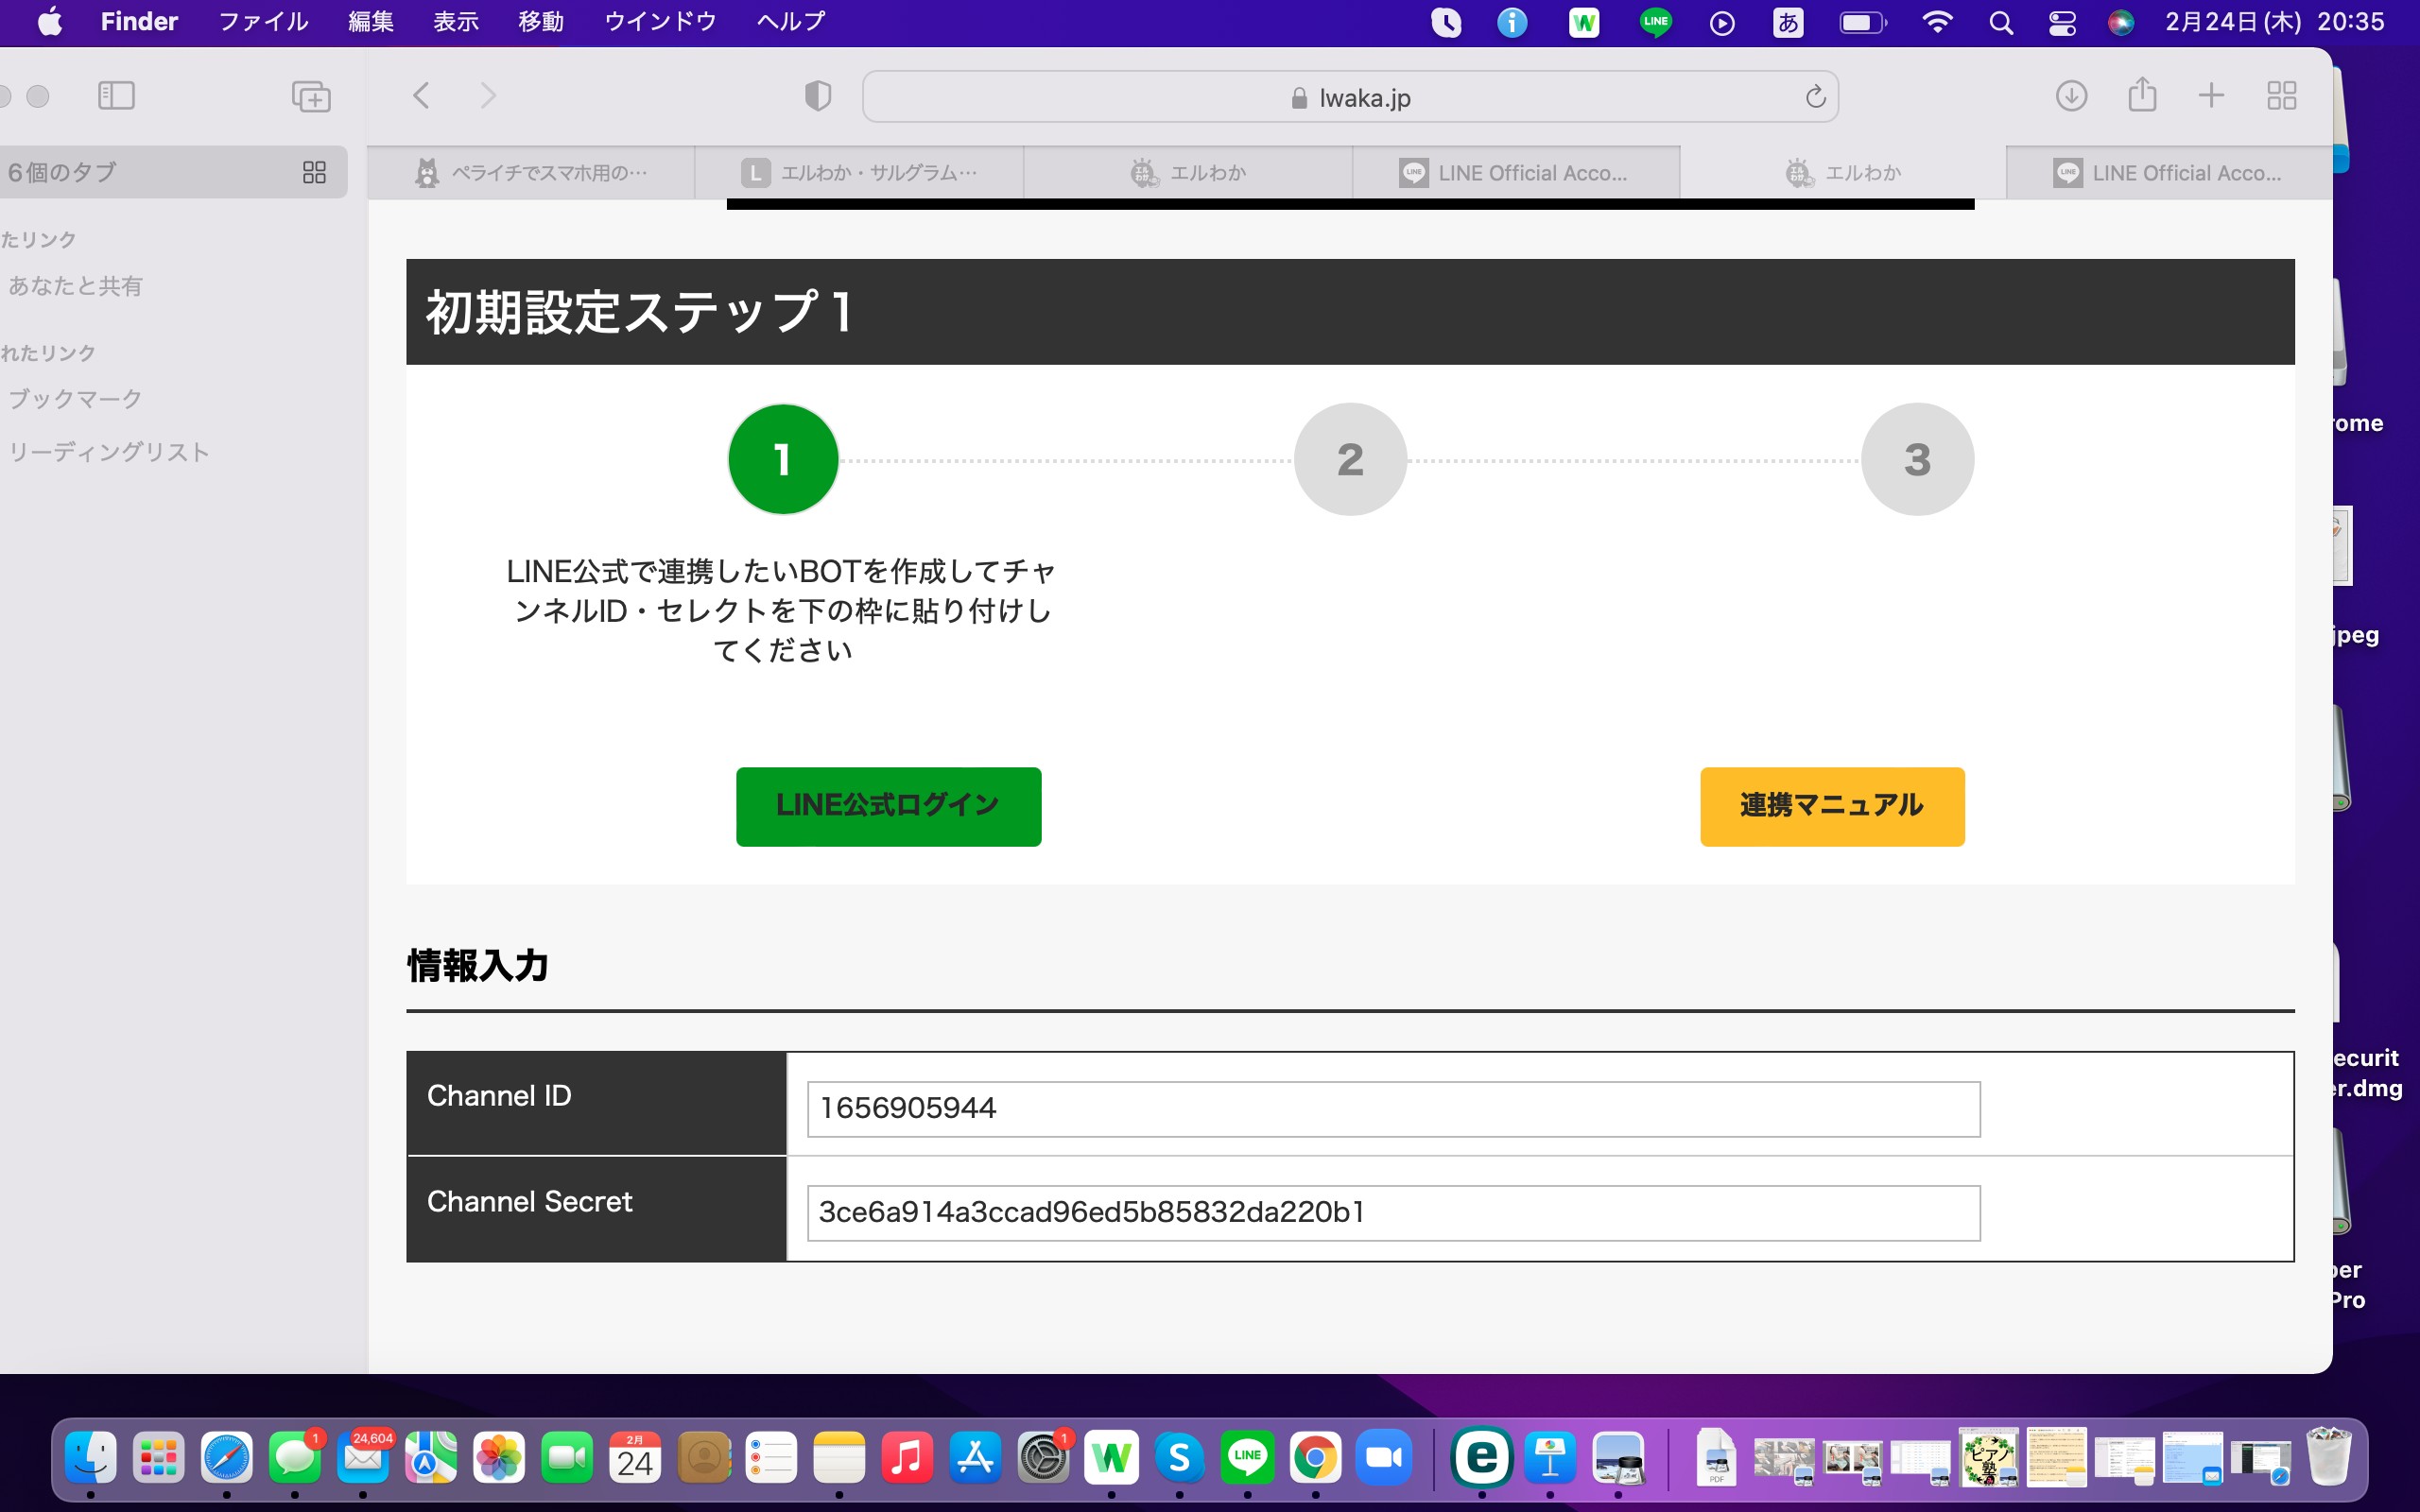Open リーディングリスト in sidebar
This screenshot has height=1512, width=2420.
point(108,452)
